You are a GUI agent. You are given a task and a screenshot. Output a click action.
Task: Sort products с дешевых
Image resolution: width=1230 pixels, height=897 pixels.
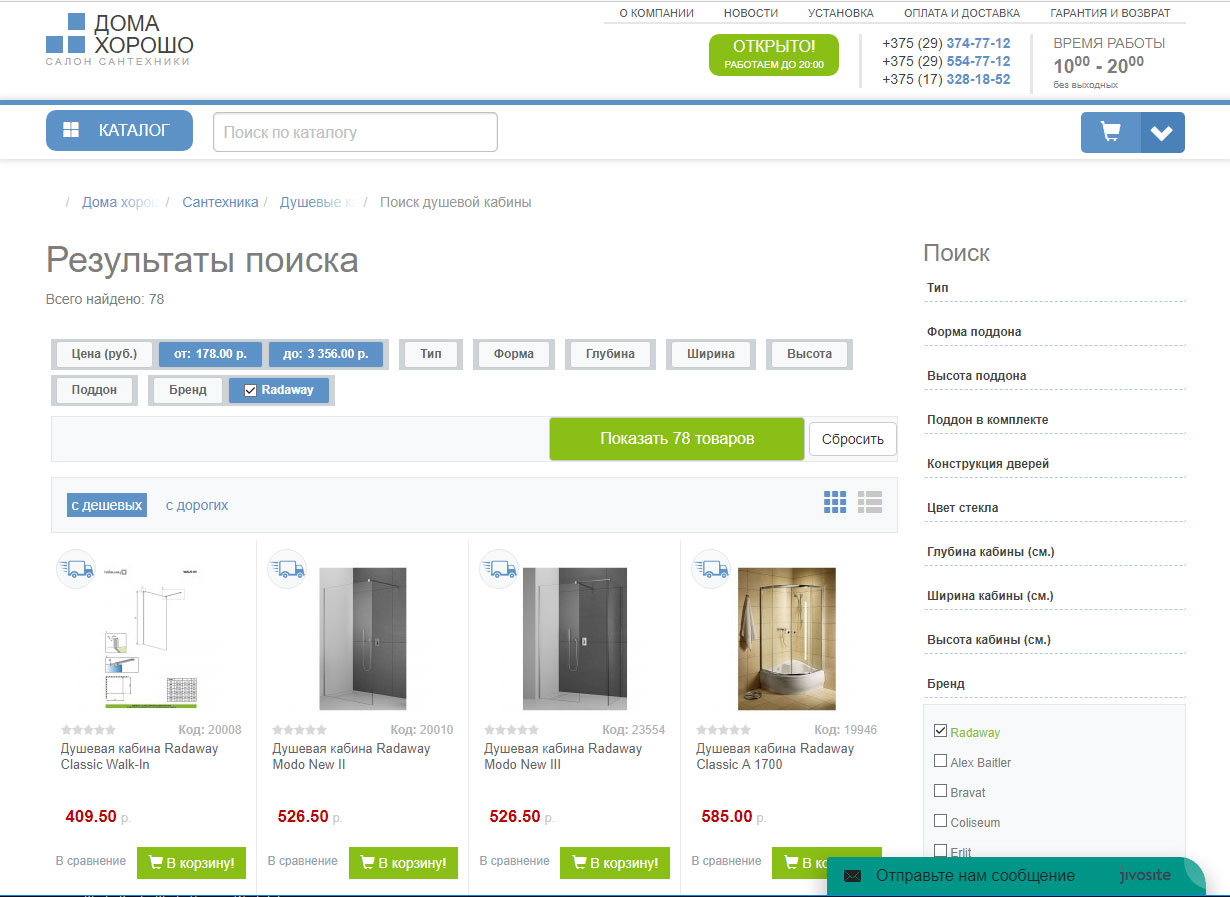click(x=107, y=505)
